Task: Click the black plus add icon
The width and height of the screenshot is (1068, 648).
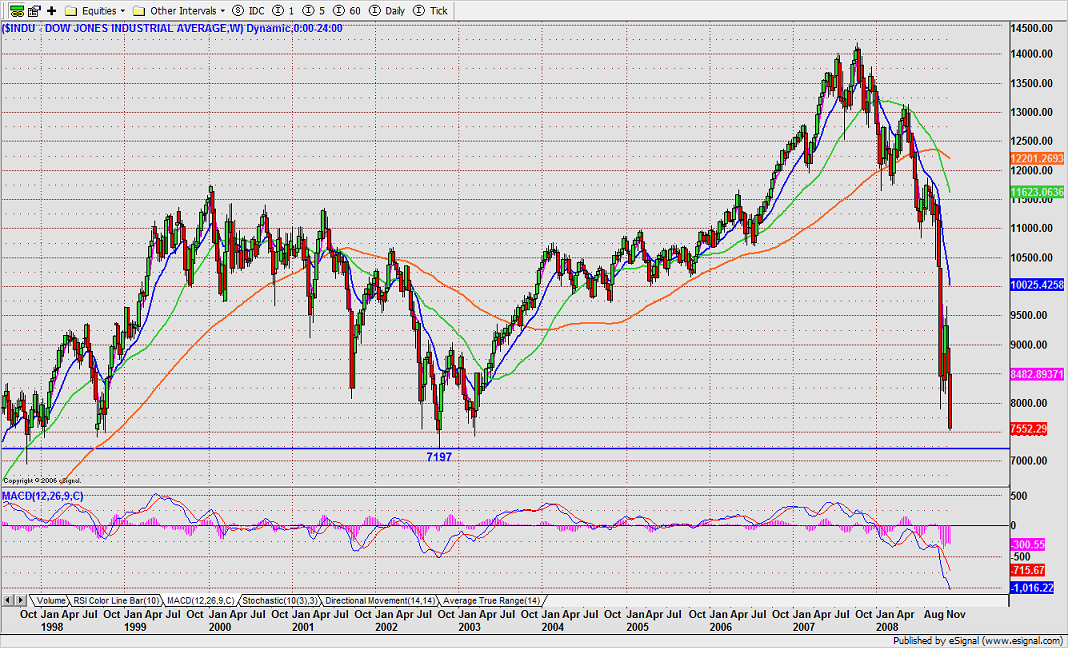Action: tap(52, 11)
